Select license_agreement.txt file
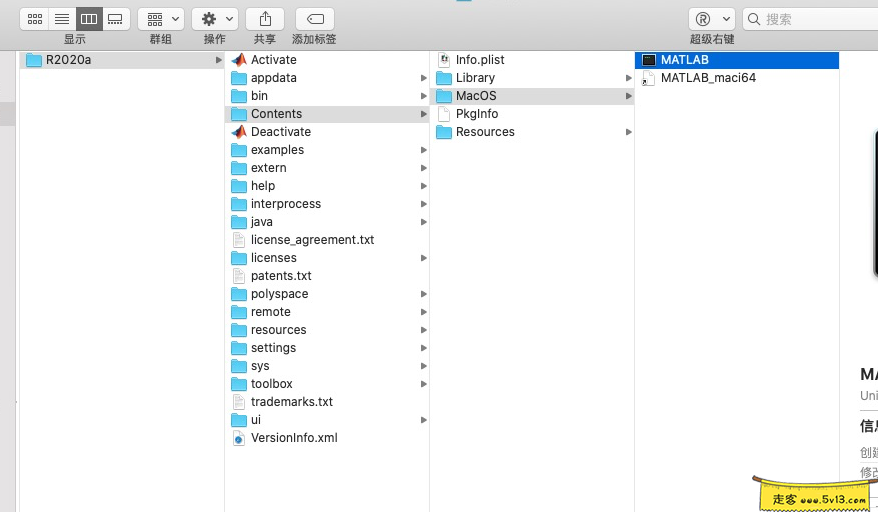 [312, 240]
